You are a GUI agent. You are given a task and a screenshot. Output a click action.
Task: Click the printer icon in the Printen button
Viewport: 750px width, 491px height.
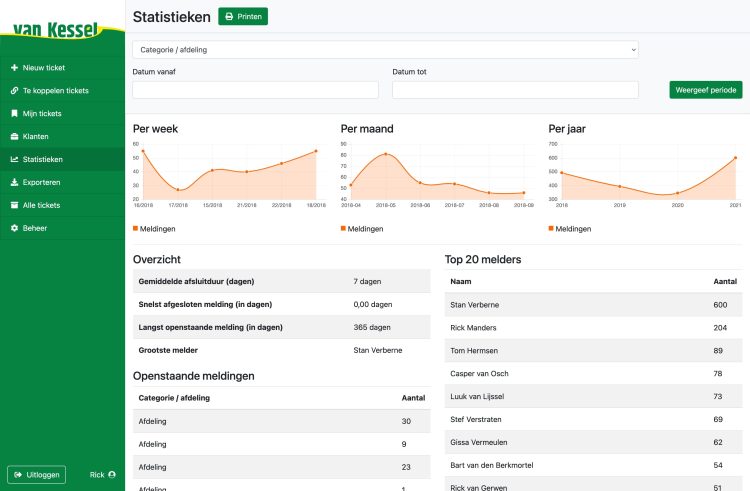click(229, 17)
